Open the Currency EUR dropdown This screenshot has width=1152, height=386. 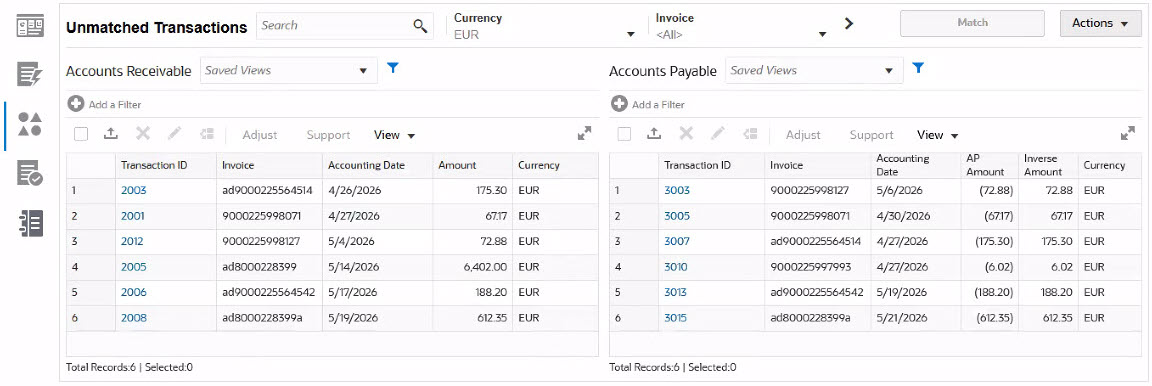(544, 26)
